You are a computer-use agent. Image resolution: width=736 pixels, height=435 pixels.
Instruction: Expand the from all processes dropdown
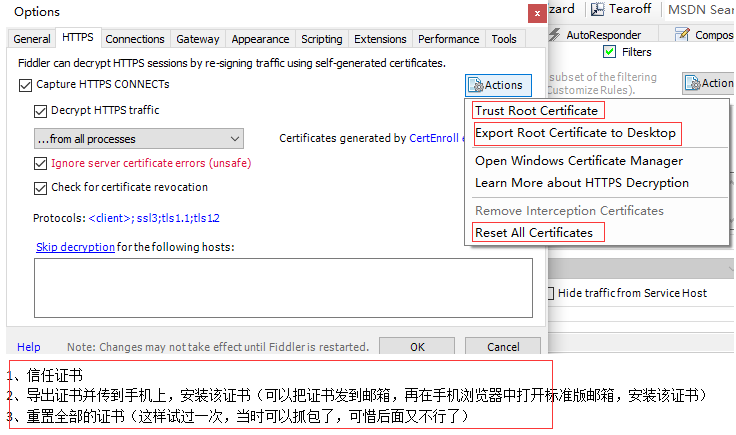pyautogui.click(x=139, y=138)
